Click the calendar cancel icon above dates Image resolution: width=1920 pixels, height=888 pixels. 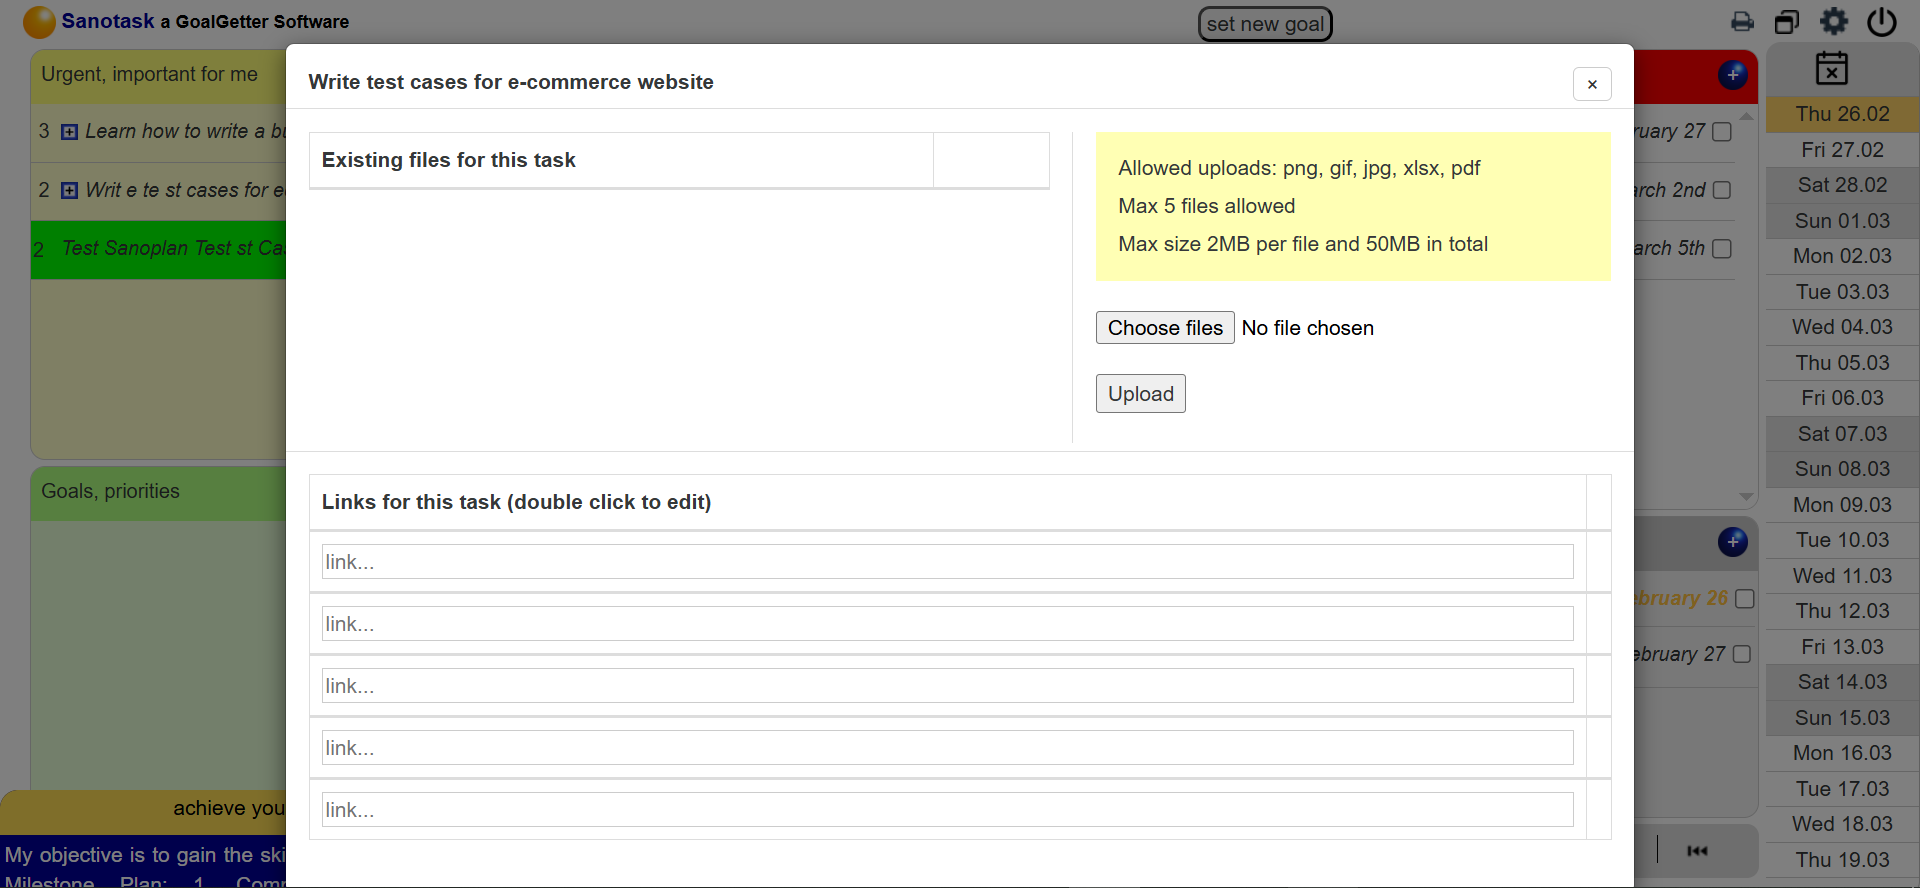(1832, 68)
